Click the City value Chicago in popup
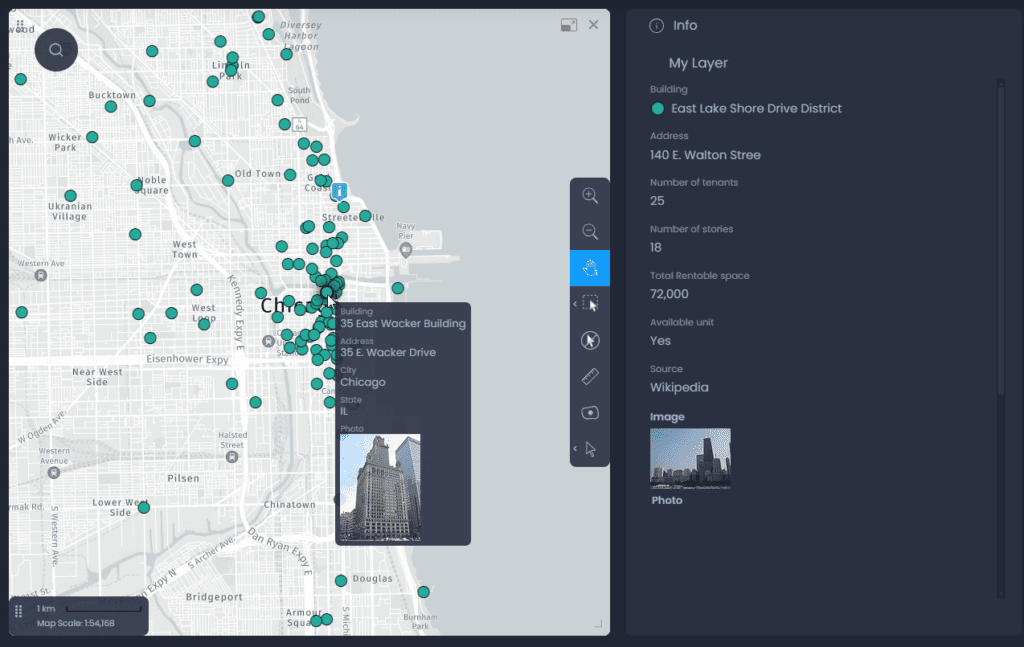Image resolution: width=1024 pixels, height=647 pixels. [x=362, y=383]
